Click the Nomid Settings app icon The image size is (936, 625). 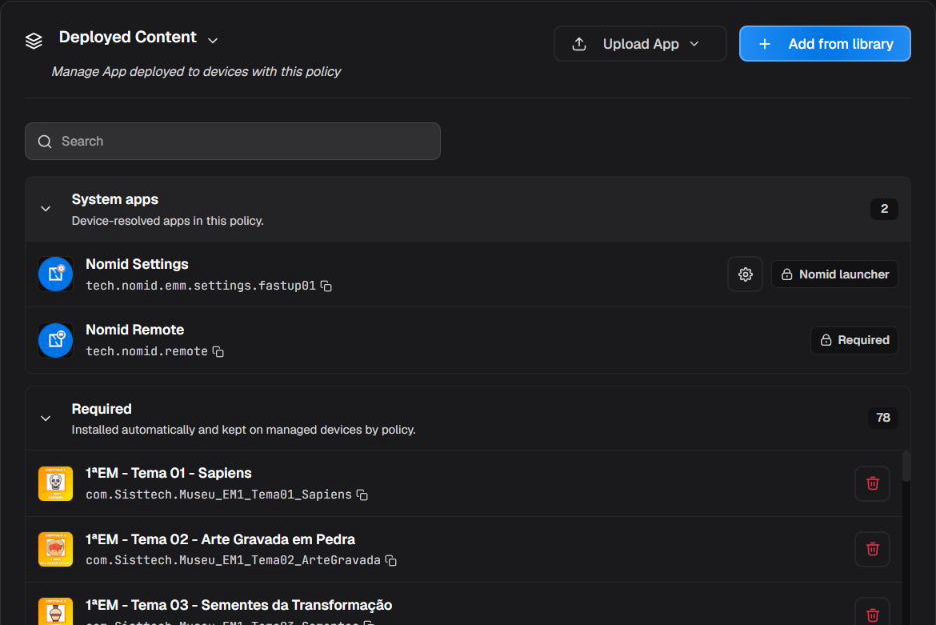(x=56, y=274)
